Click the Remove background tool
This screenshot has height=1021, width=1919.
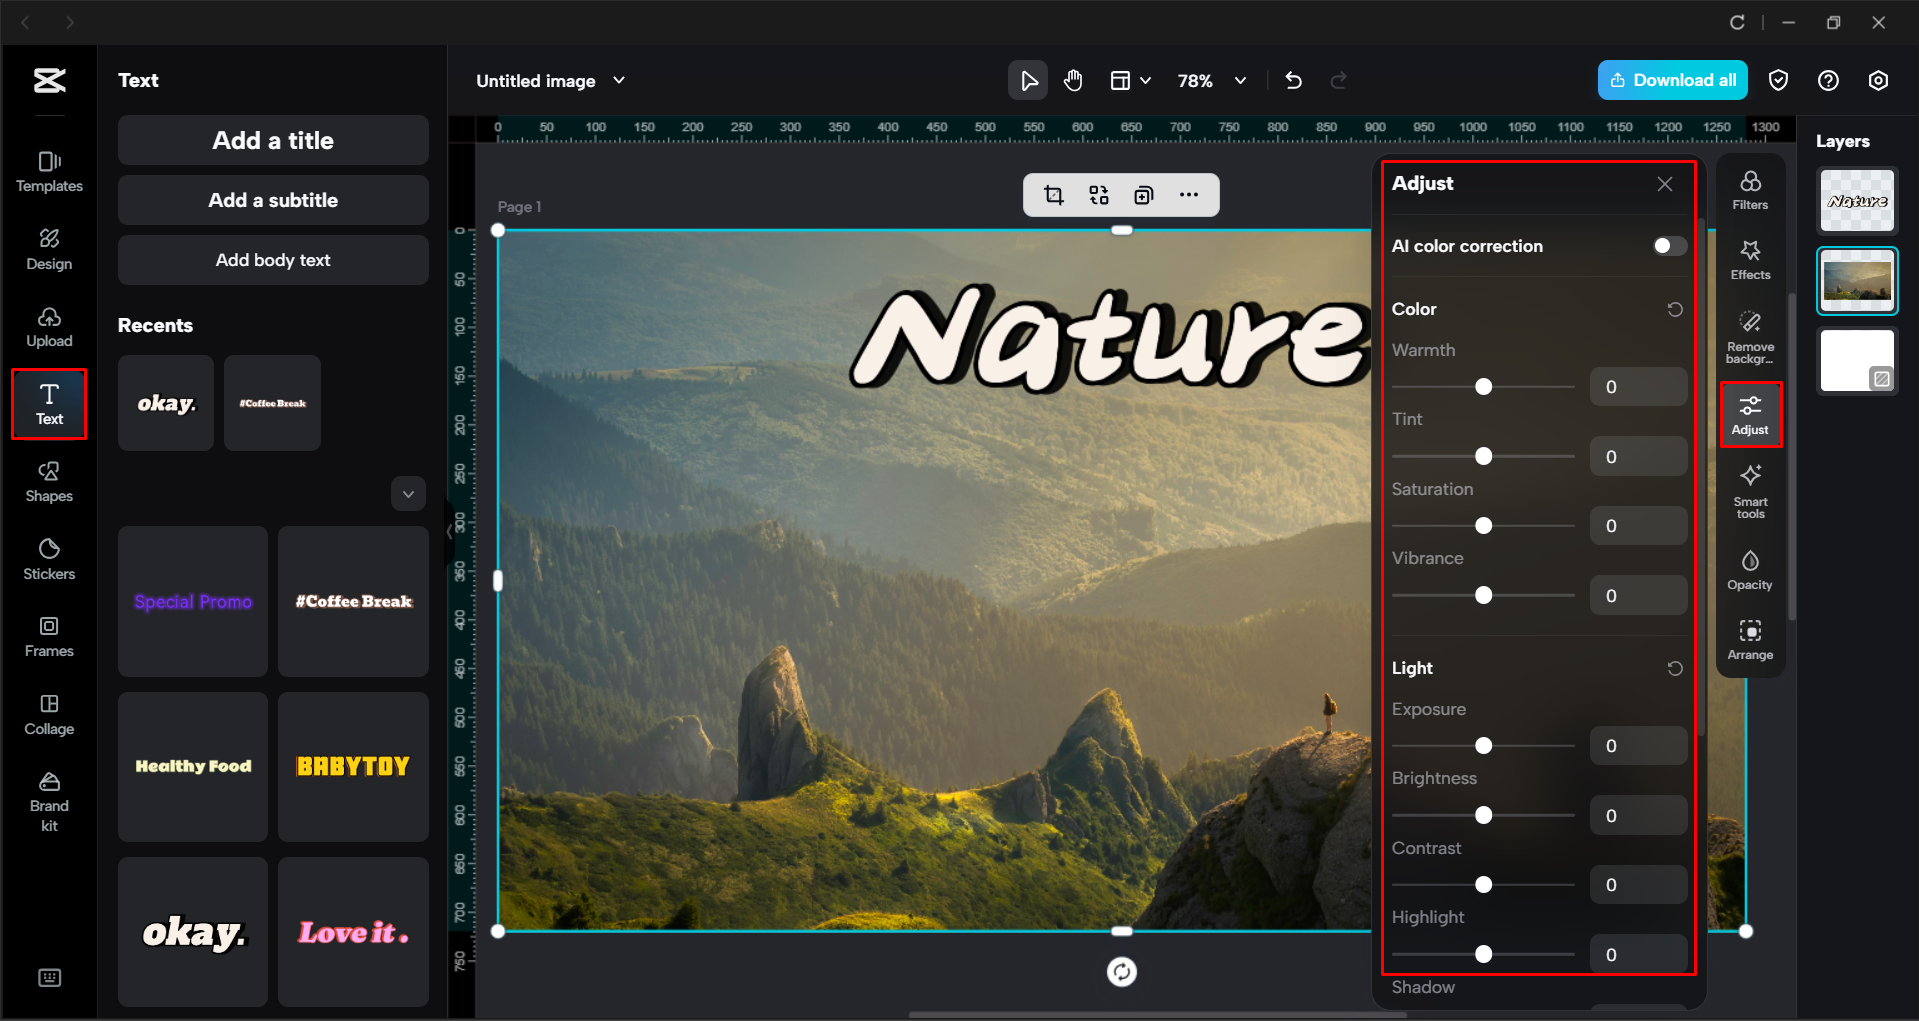[1750, 334]
